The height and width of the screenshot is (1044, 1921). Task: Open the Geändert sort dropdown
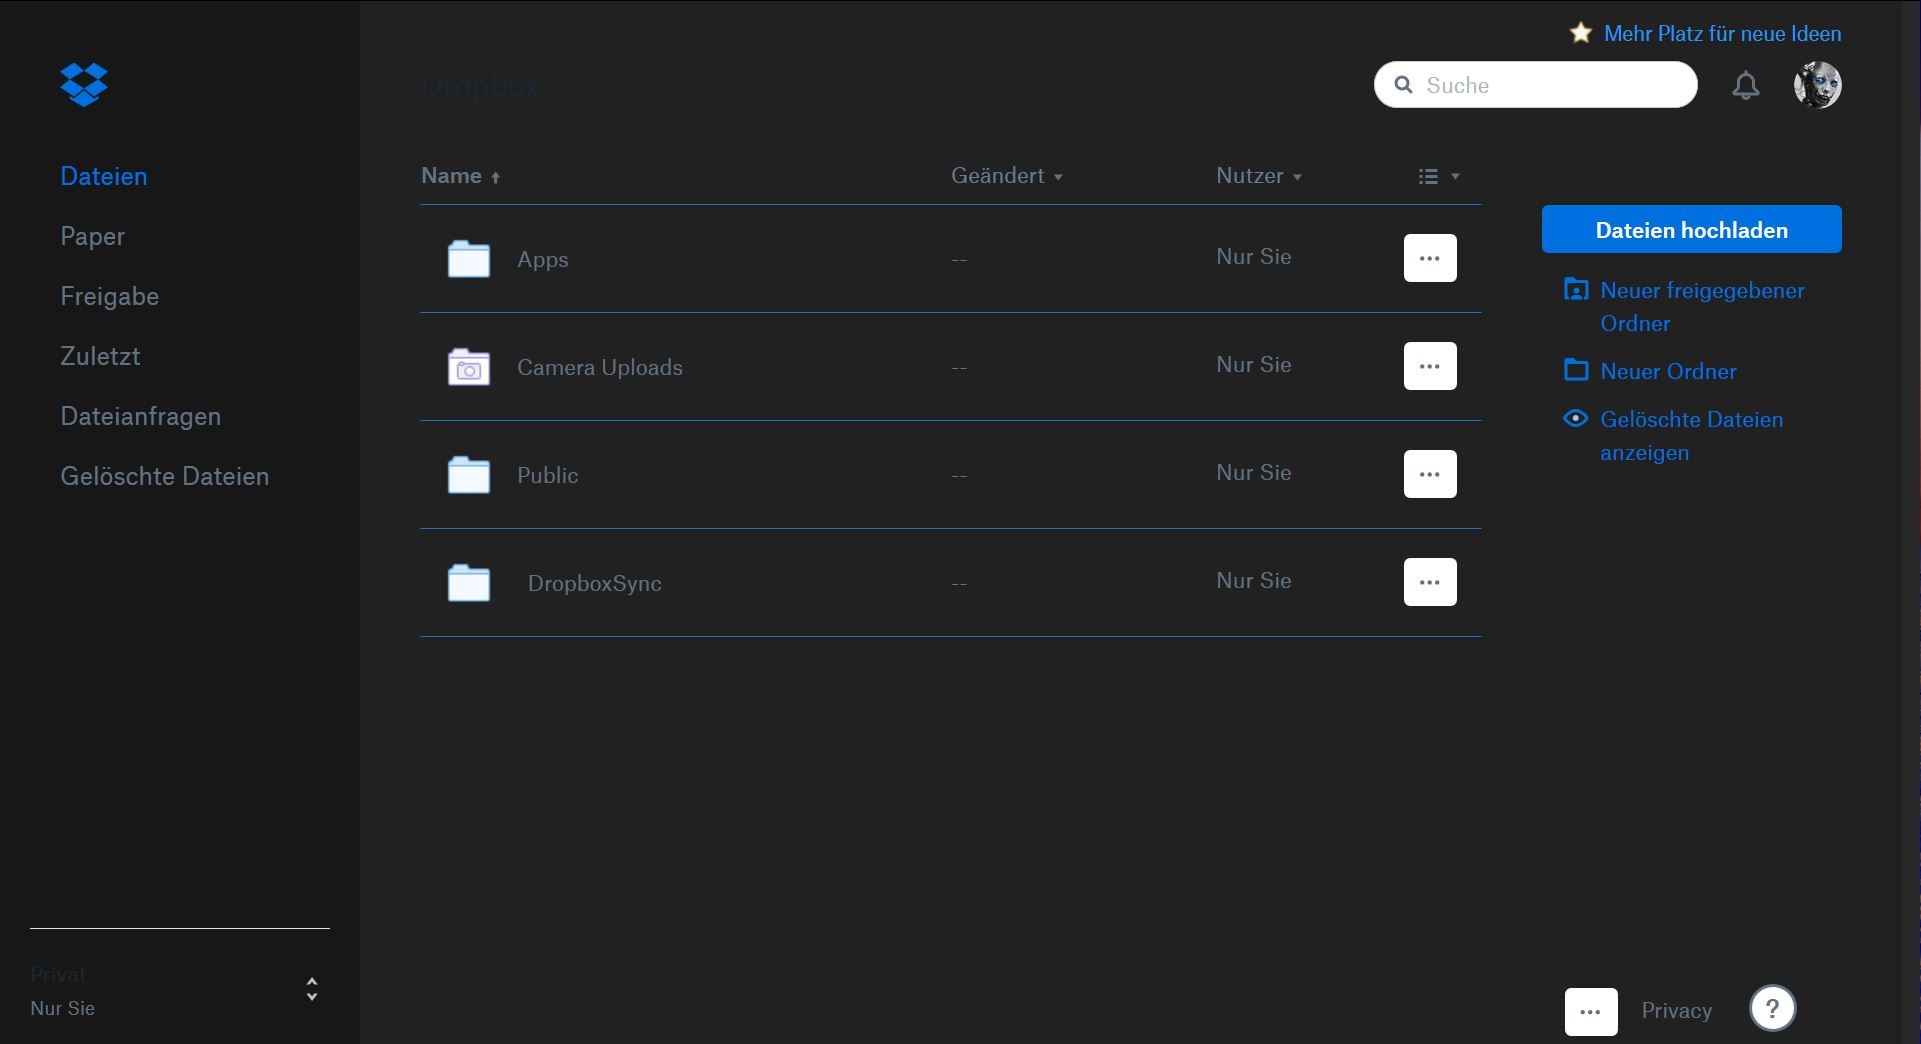coord(1009,176)
